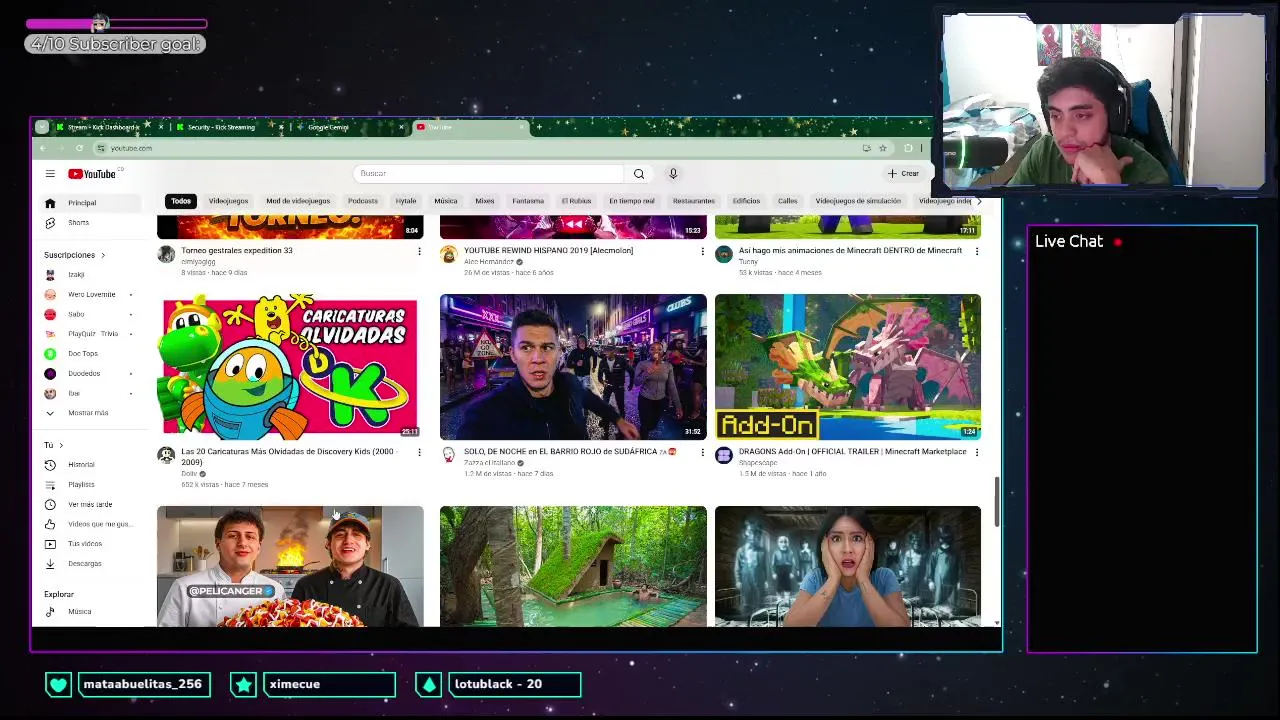The height and width of the screenshot is (720, 1280).
Task: Click the browser back arrow
Action: coord(43,148)
